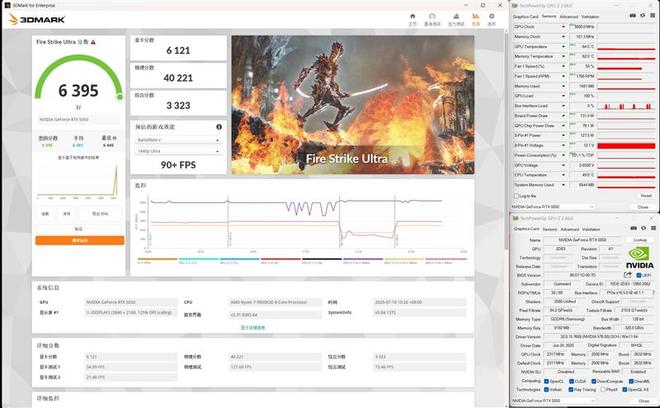The width and height of the screenshot is (660, 408).
Task: Click the 90+ FPS estimate text
Action: [x=178, y=165]
